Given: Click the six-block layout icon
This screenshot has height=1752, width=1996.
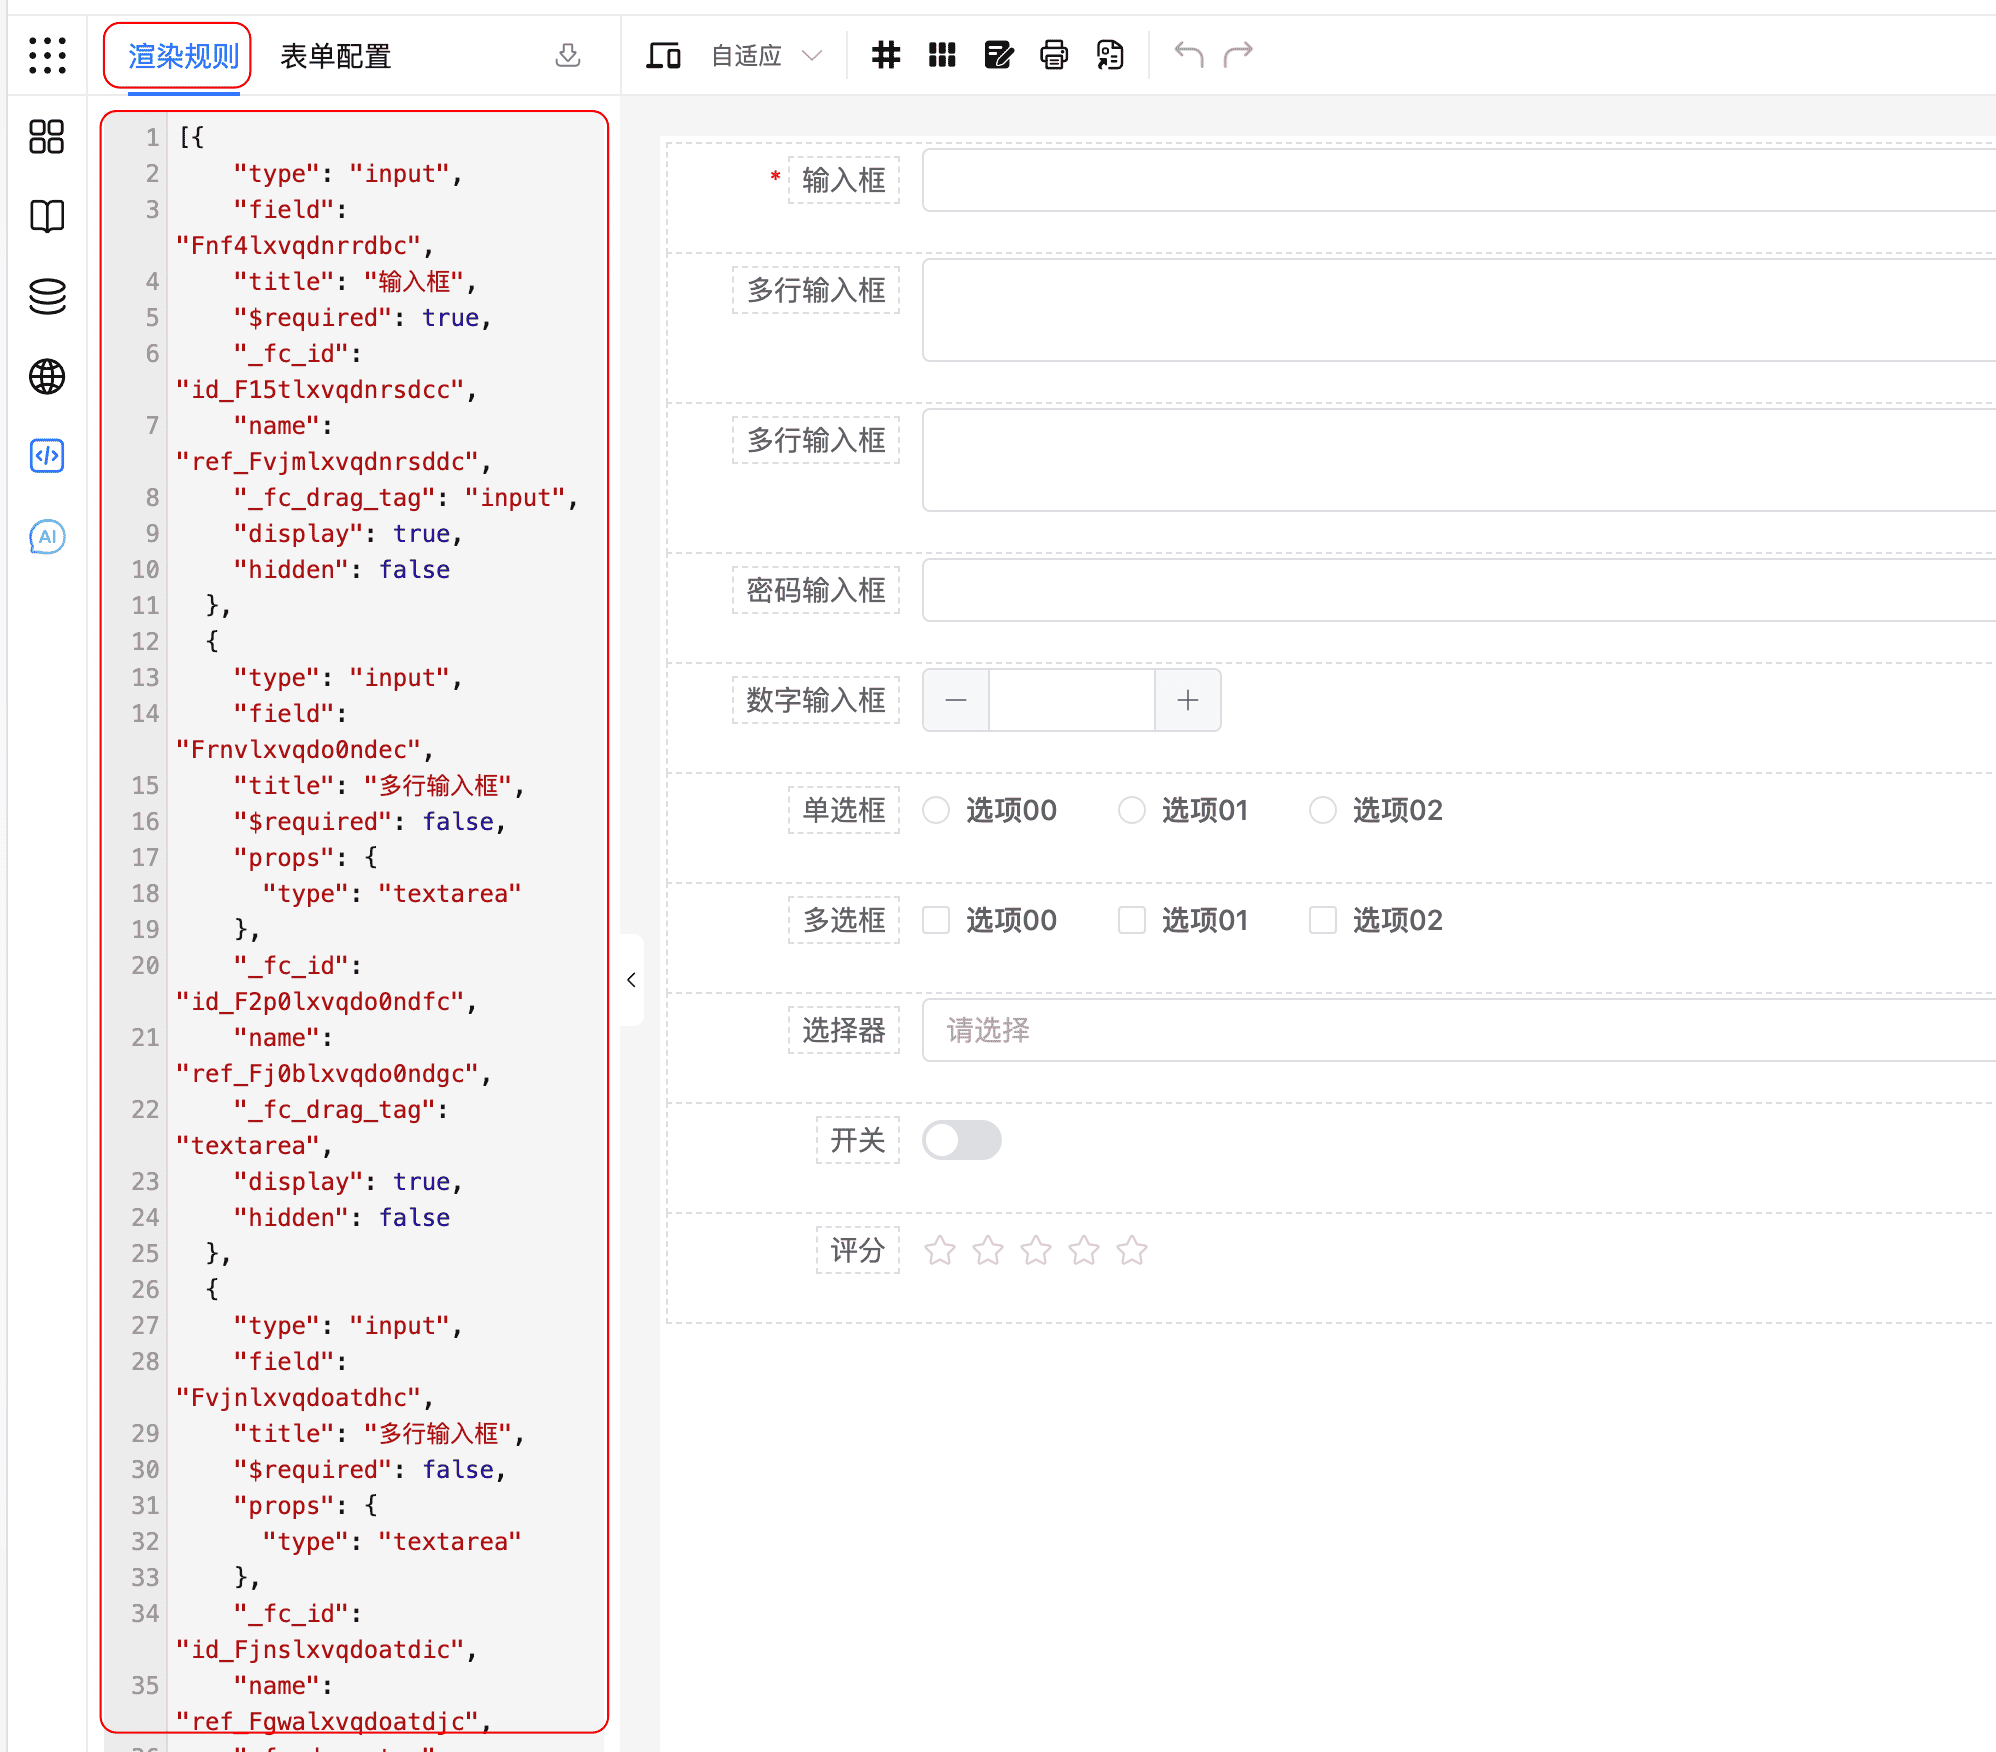Looking at the screenshot, I should coord(942,54).
